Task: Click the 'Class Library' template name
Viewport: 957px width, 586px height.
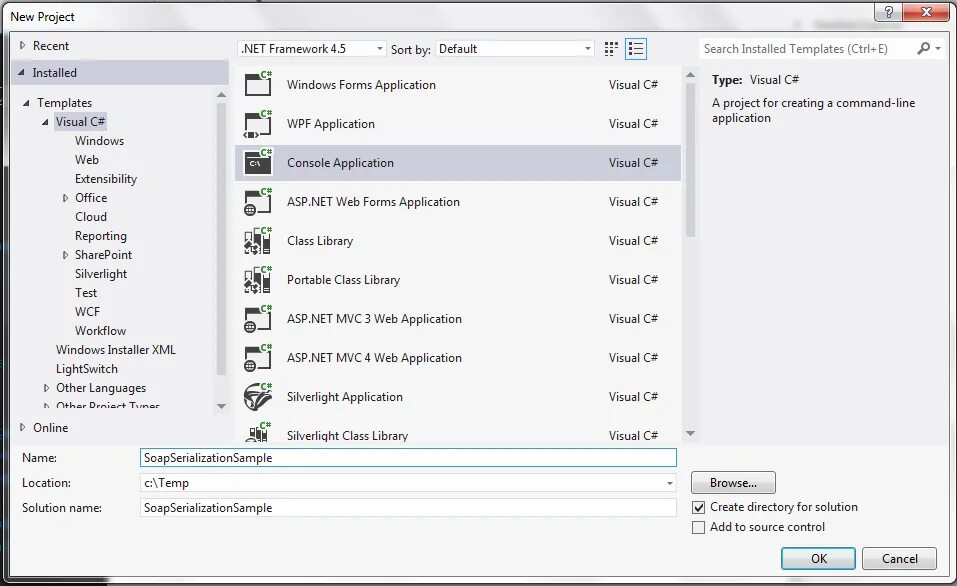Action: click(320, 241)
